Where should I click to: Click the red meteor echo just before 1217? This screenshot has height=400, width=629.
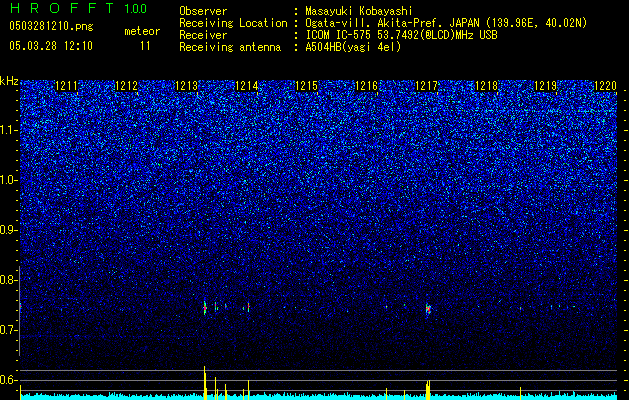point(428,310)
